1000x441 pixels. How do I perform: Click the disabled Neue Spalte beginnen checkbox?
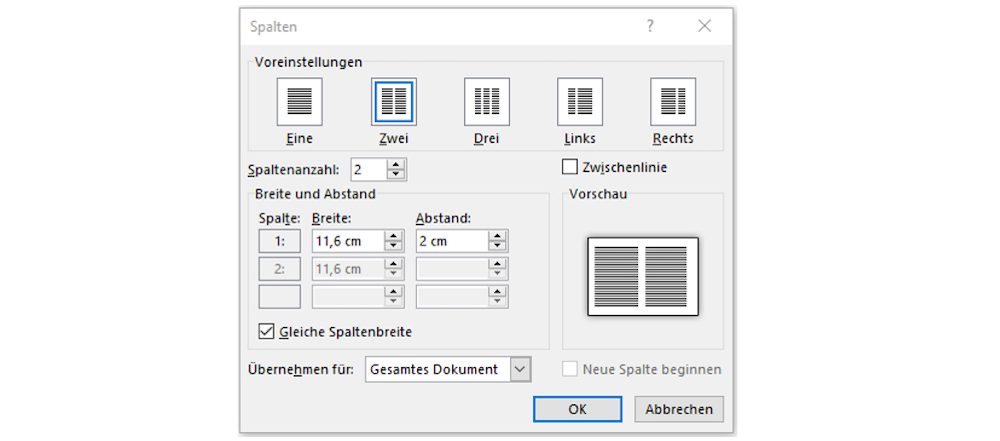click(x=570, y=369)
